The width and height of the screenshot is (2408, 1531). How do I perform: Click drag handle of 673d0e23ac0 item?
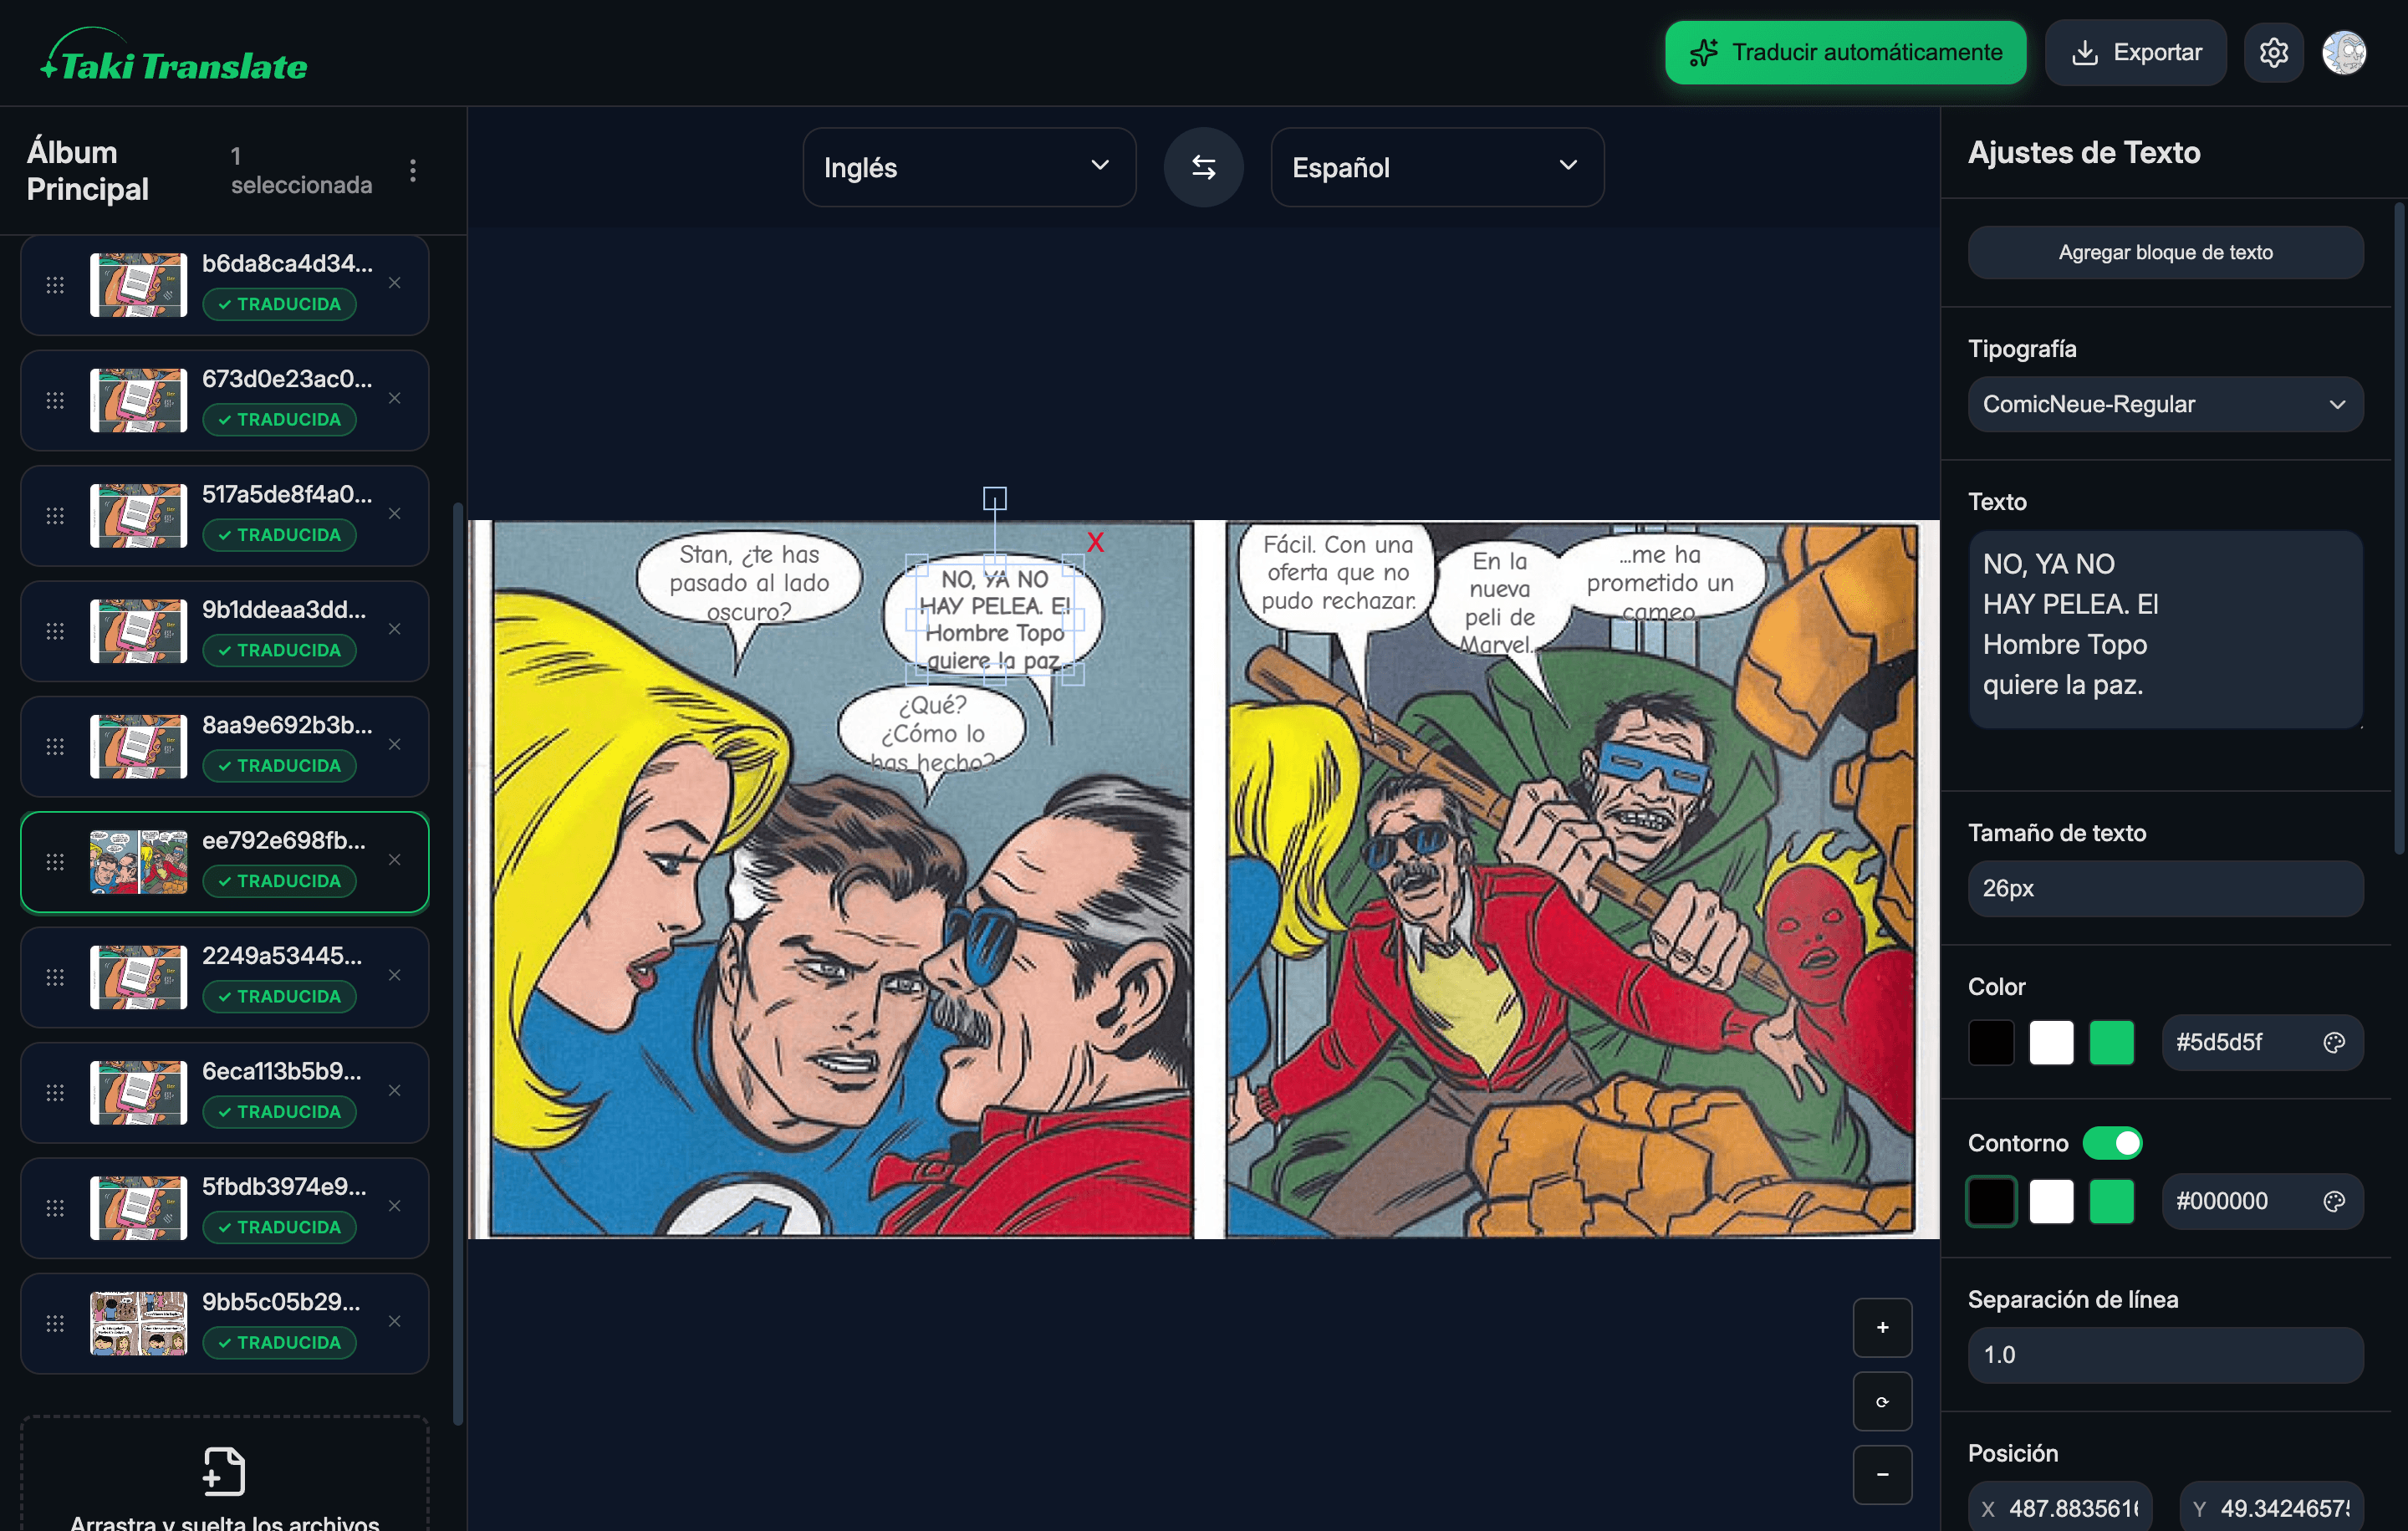click(x=55, y=400)
